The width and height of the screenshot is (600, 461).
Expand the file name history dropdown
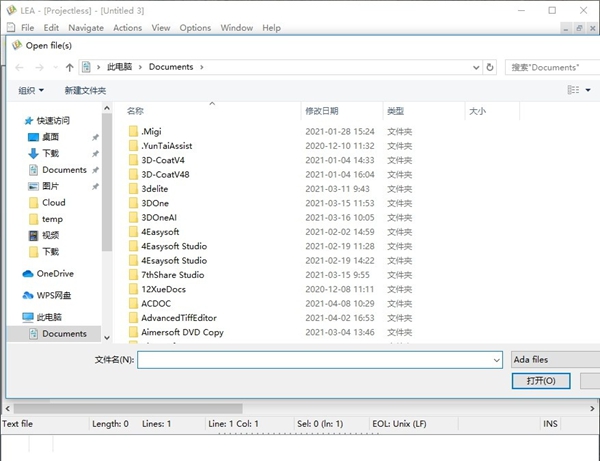[497, 360]
